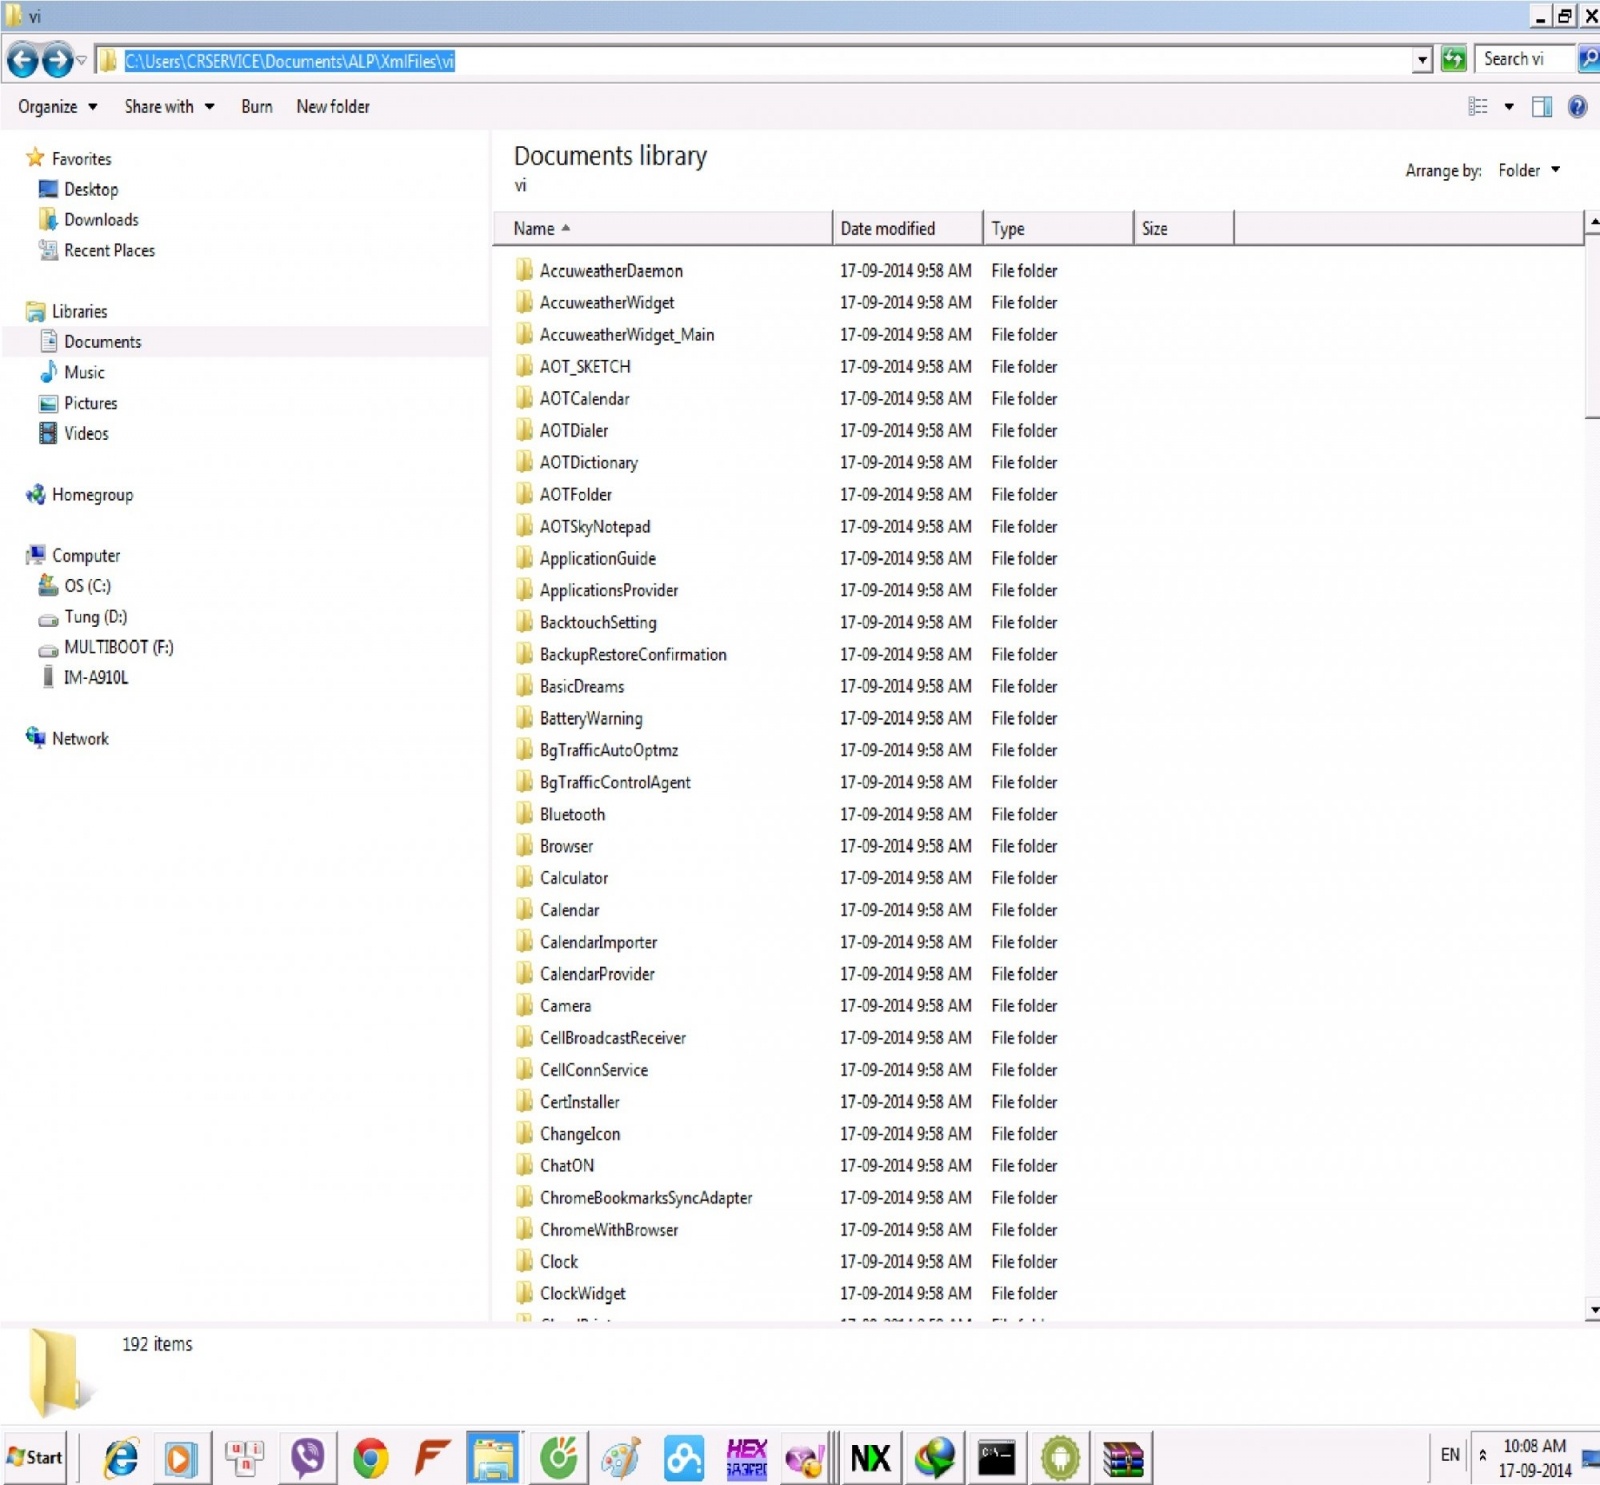Sort by the Size column header
The width and height of the screenshot is (1600, 1485).
click(x=1185, y=229)
